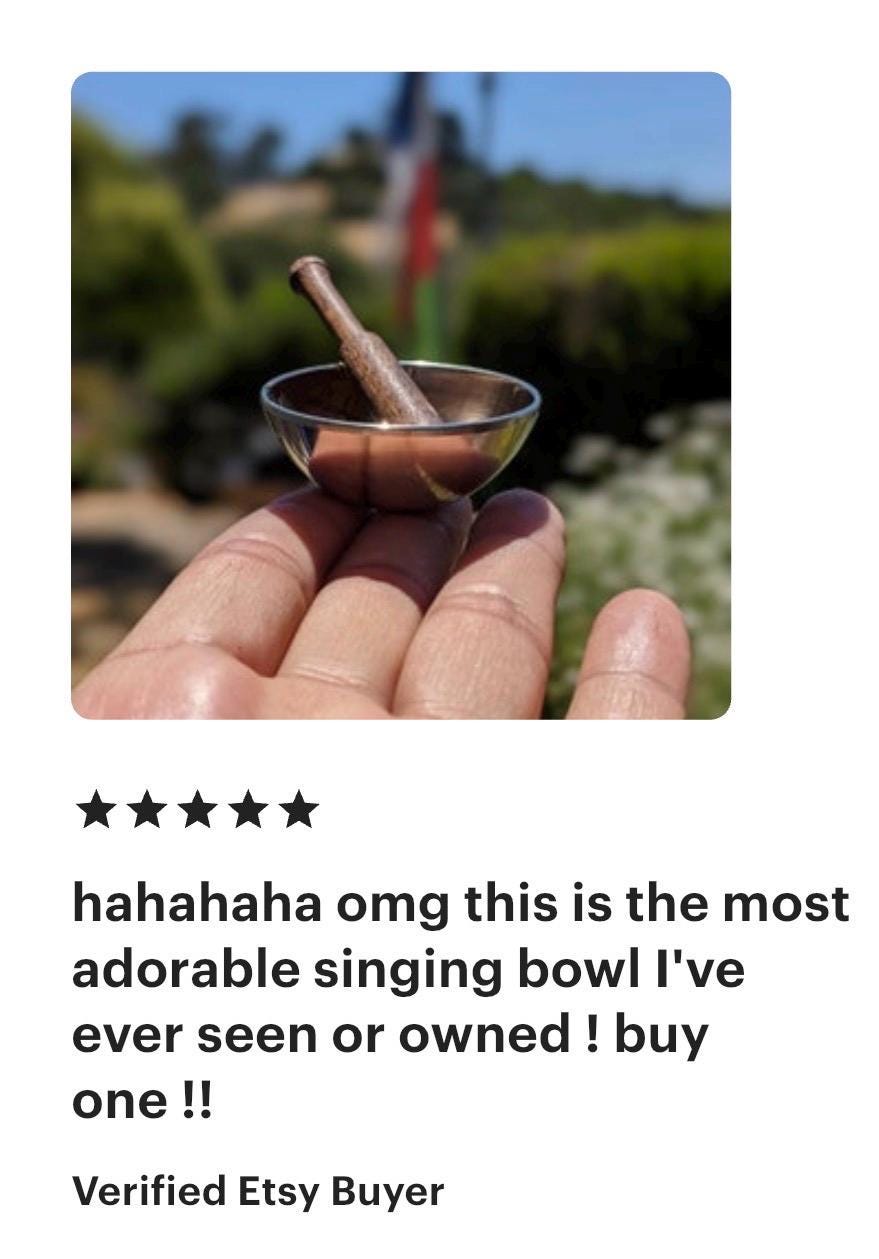The image size is (879, 1259).
Task: Click the metal singing bowl in the photo
Action: 400,435
